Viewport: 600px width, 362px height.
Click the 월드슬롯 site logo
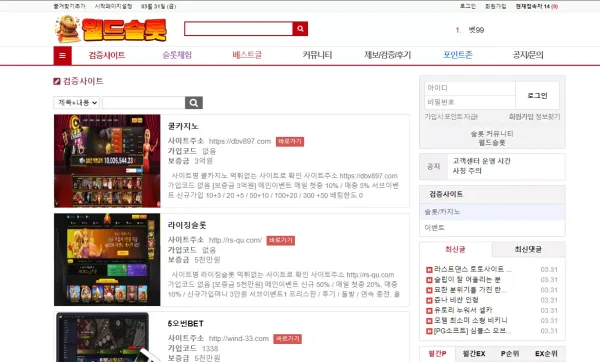pos(111,29)
